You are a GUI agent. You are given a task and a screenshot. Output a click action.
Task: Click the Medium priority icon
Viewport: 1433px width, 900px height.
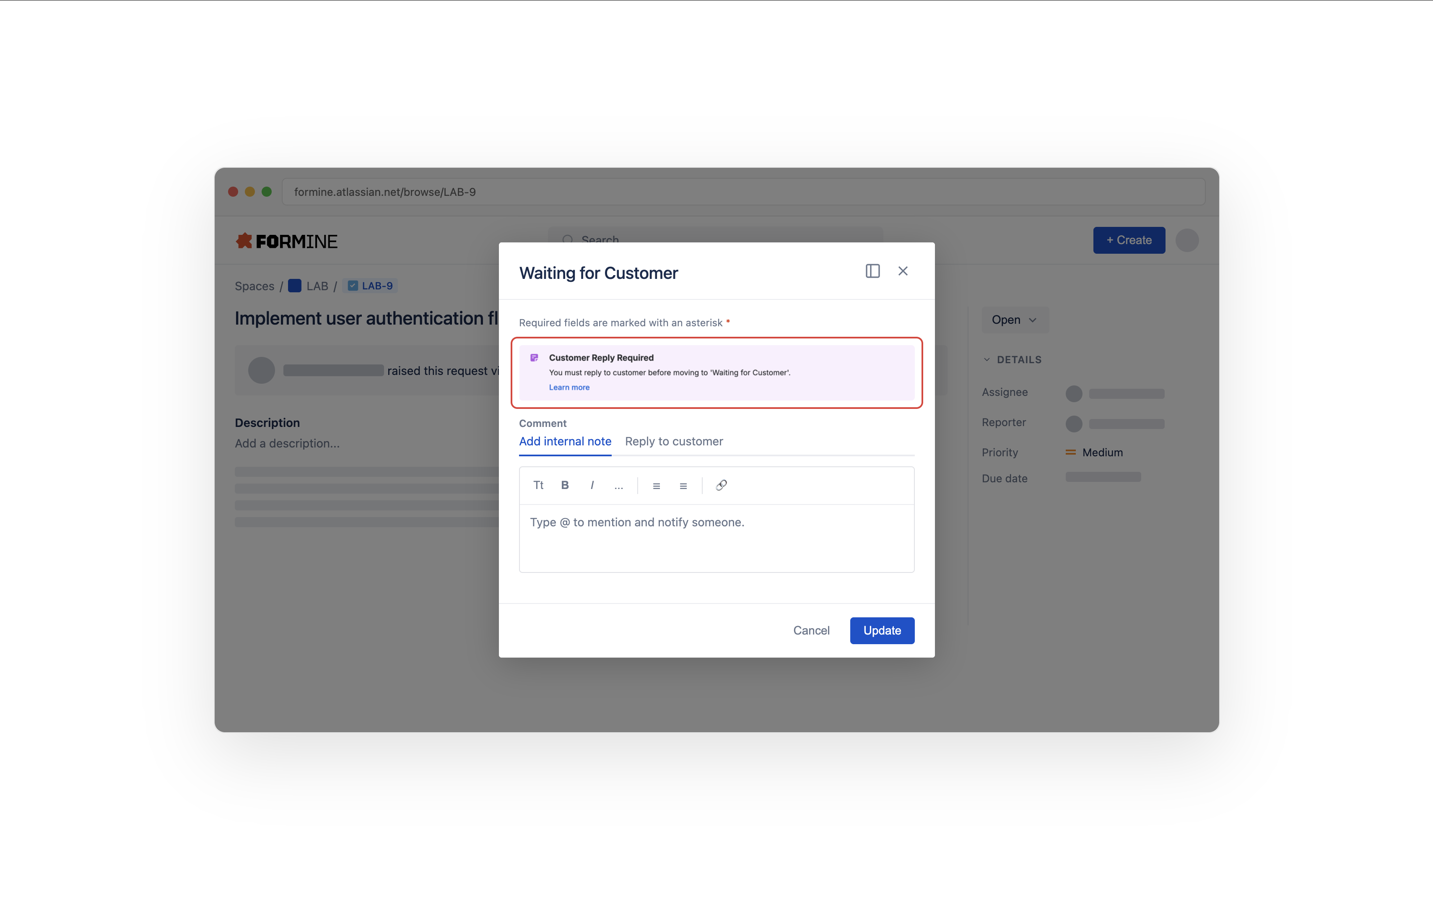pos(1071,452)
